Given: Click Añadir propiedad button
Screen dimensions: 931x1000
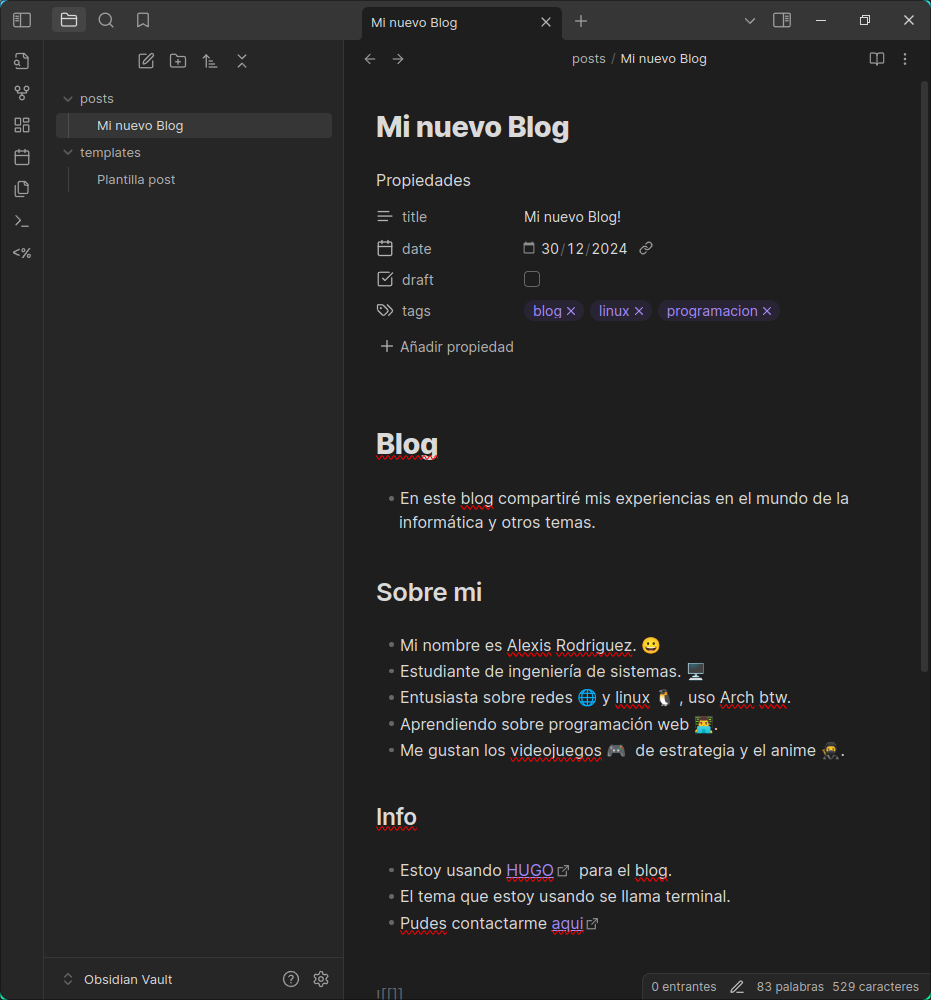Looking at the screenshot, I should click(x=447, y=347).
